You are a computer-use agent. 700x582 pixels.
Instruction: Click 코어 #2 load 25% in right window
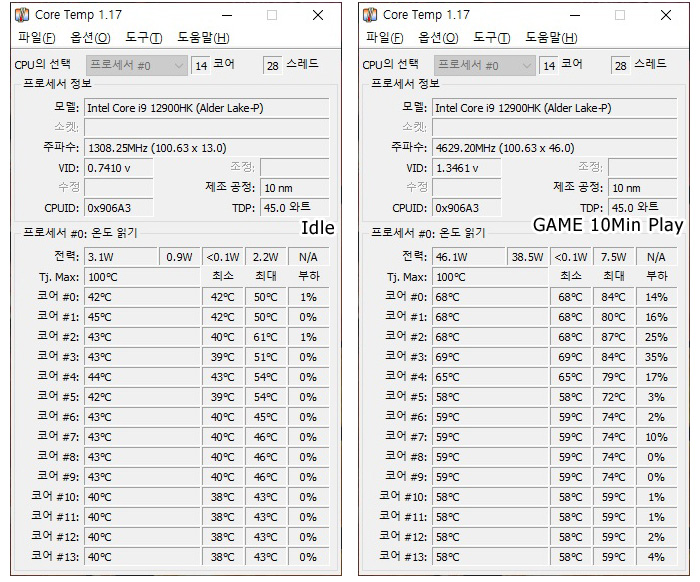coord(656,337)
